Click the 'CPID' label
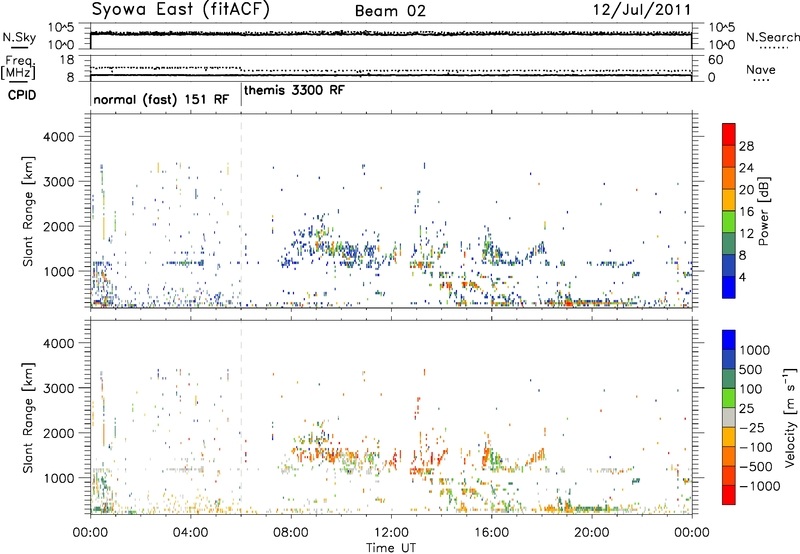800x554 pixels. click(x=21, y=95)
